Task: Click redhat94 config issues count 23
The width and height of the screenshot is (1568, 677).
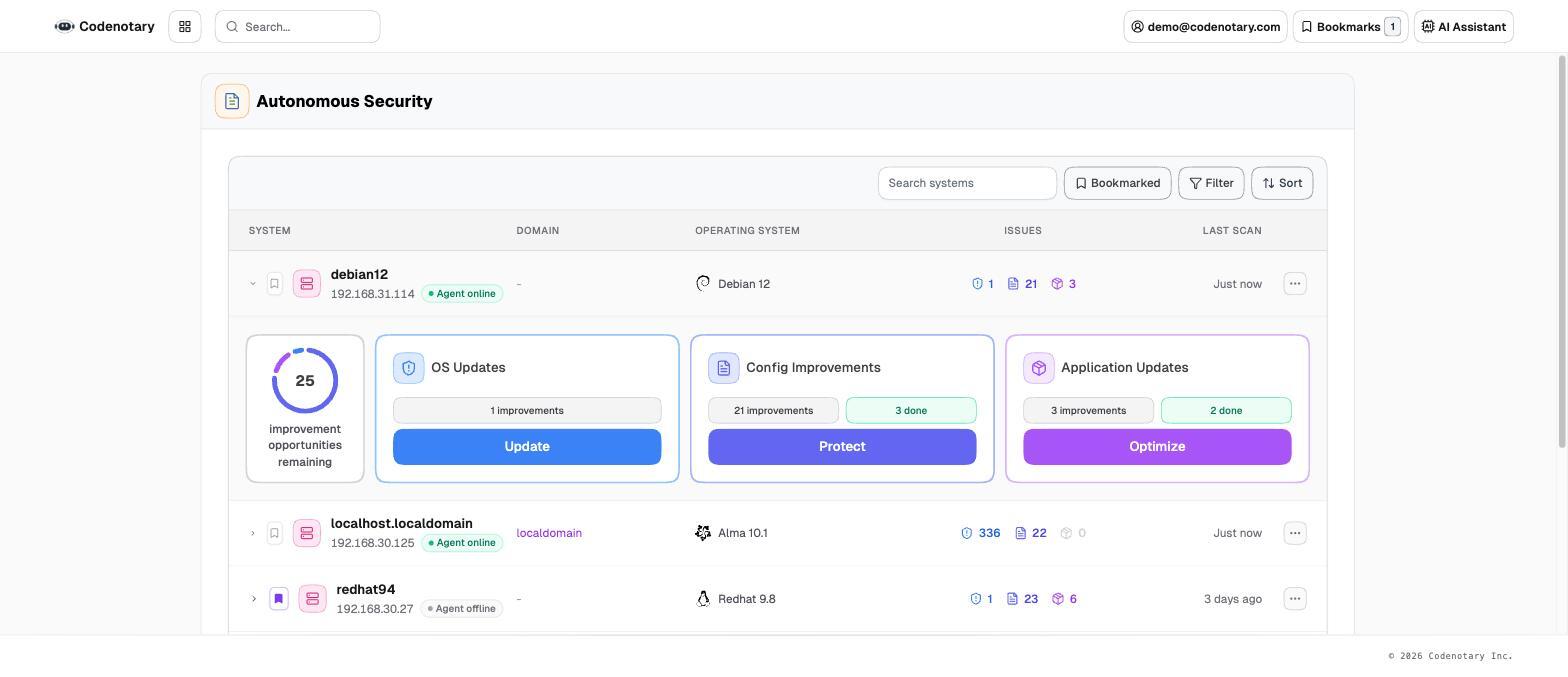Action: [1023, 599]
